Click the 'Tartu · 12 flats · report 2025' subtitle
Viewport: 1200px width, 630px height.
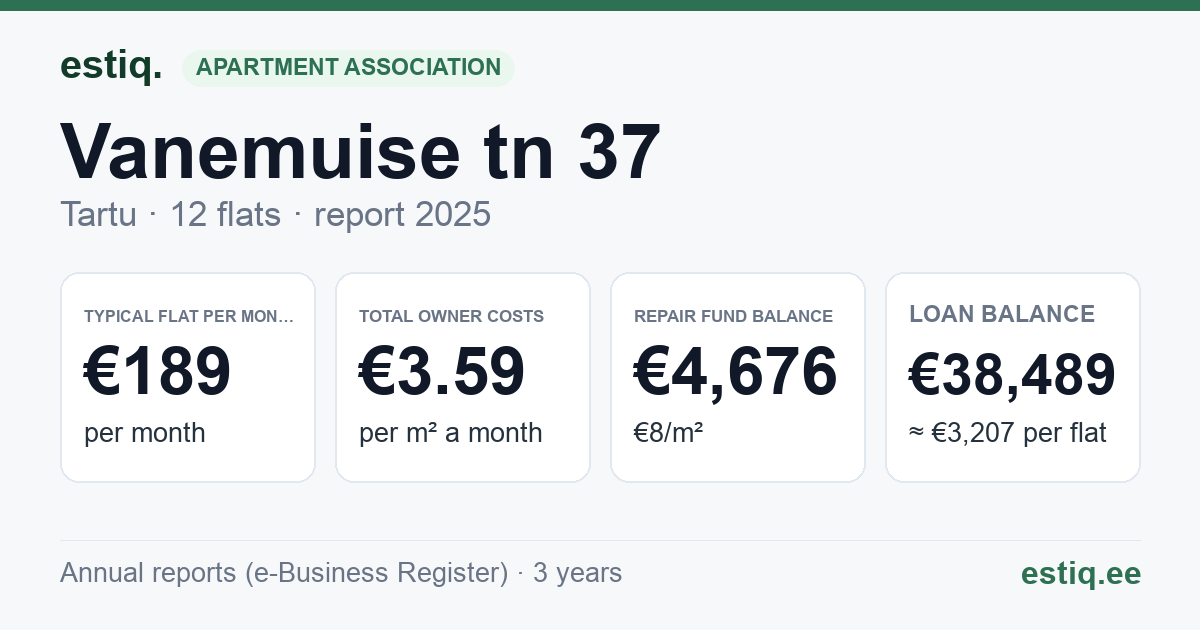275,214
